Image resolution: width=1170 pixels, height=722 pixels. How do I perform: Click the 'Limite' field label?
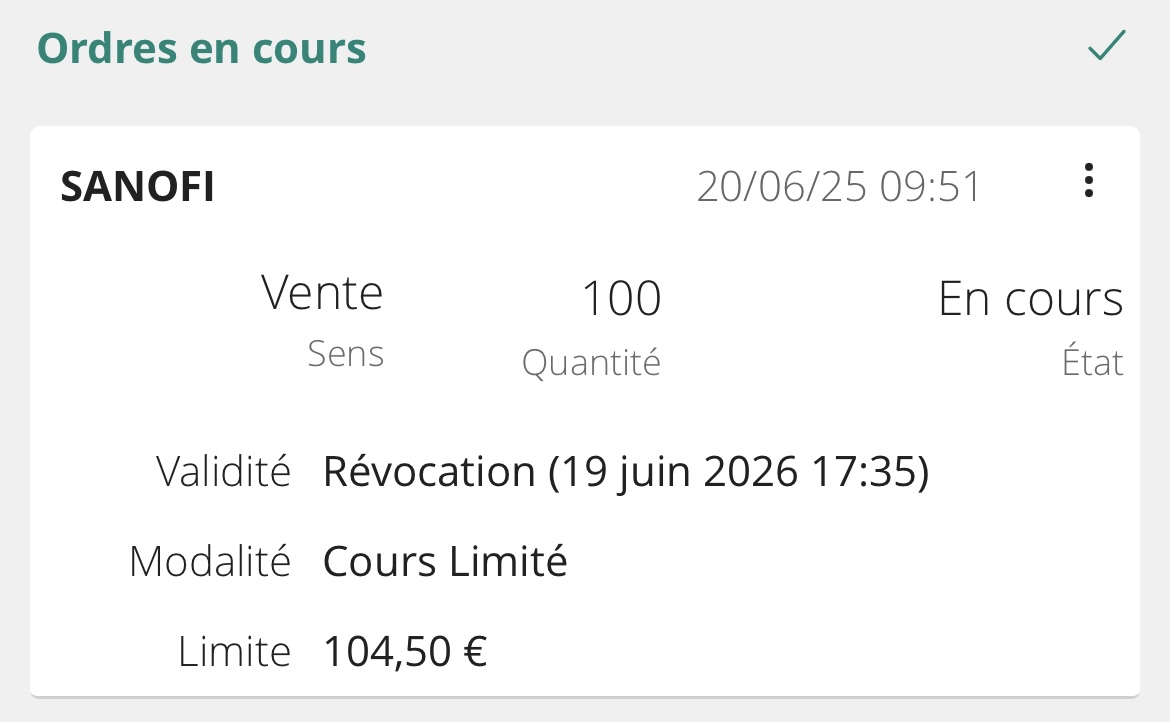point(234,651)
